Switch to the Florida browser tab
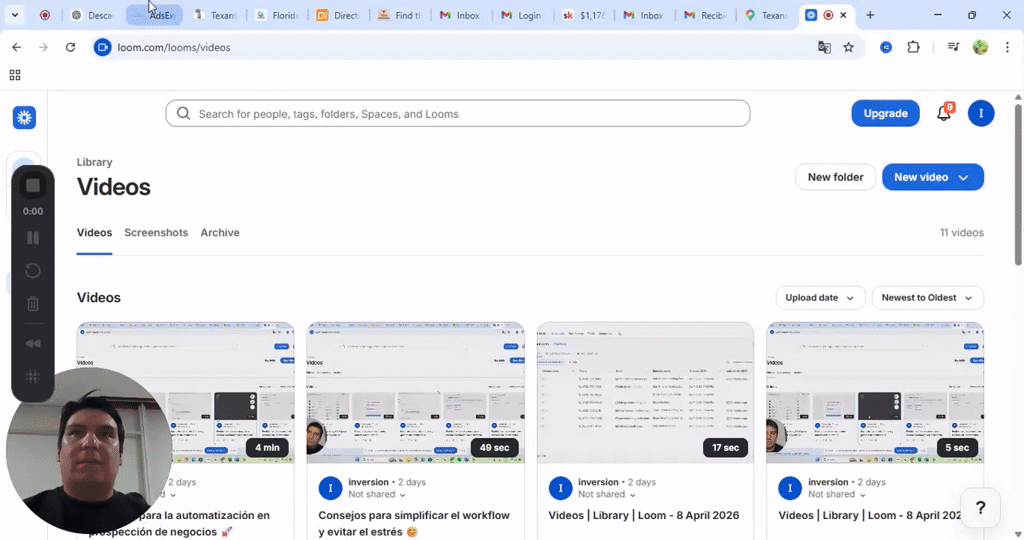Image resolution: width=1024 pixels, height=540 pixels. (277, 15)
